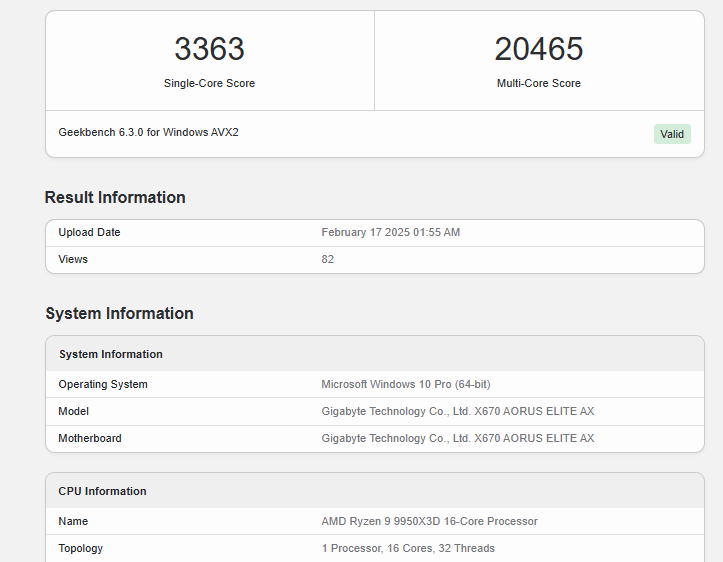
Task: Click the Upload Date row label
Action: click(x=89, y=232)
